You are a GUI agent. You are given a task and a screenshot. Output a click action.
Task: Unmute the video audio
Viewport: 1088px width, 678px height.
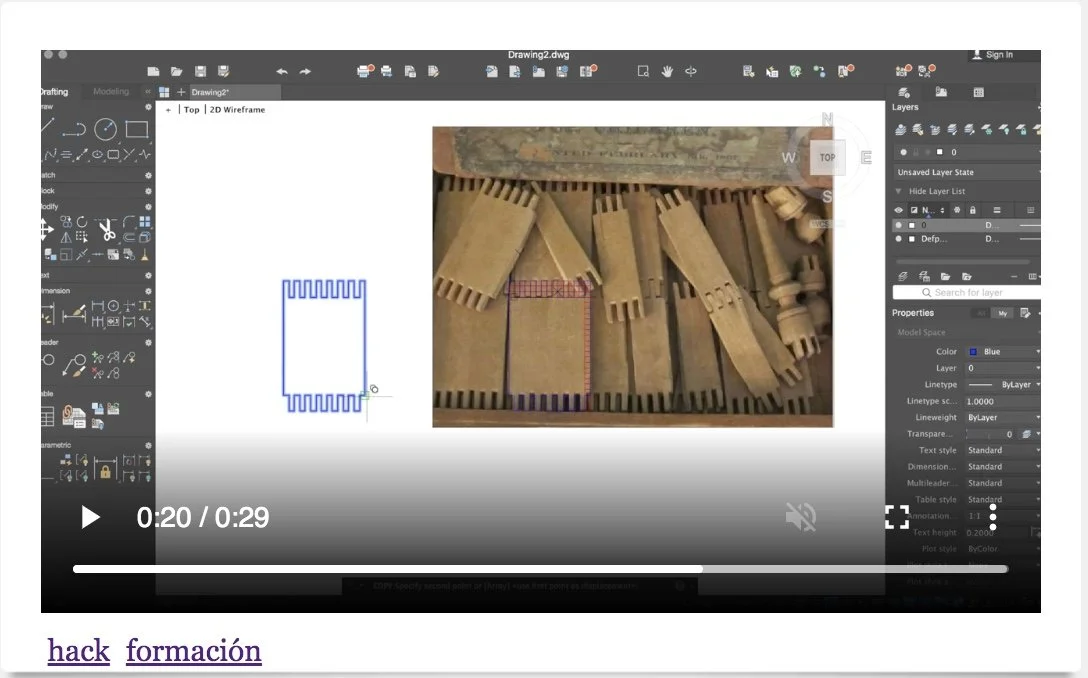pyautogui.click(x=801, y=517)
